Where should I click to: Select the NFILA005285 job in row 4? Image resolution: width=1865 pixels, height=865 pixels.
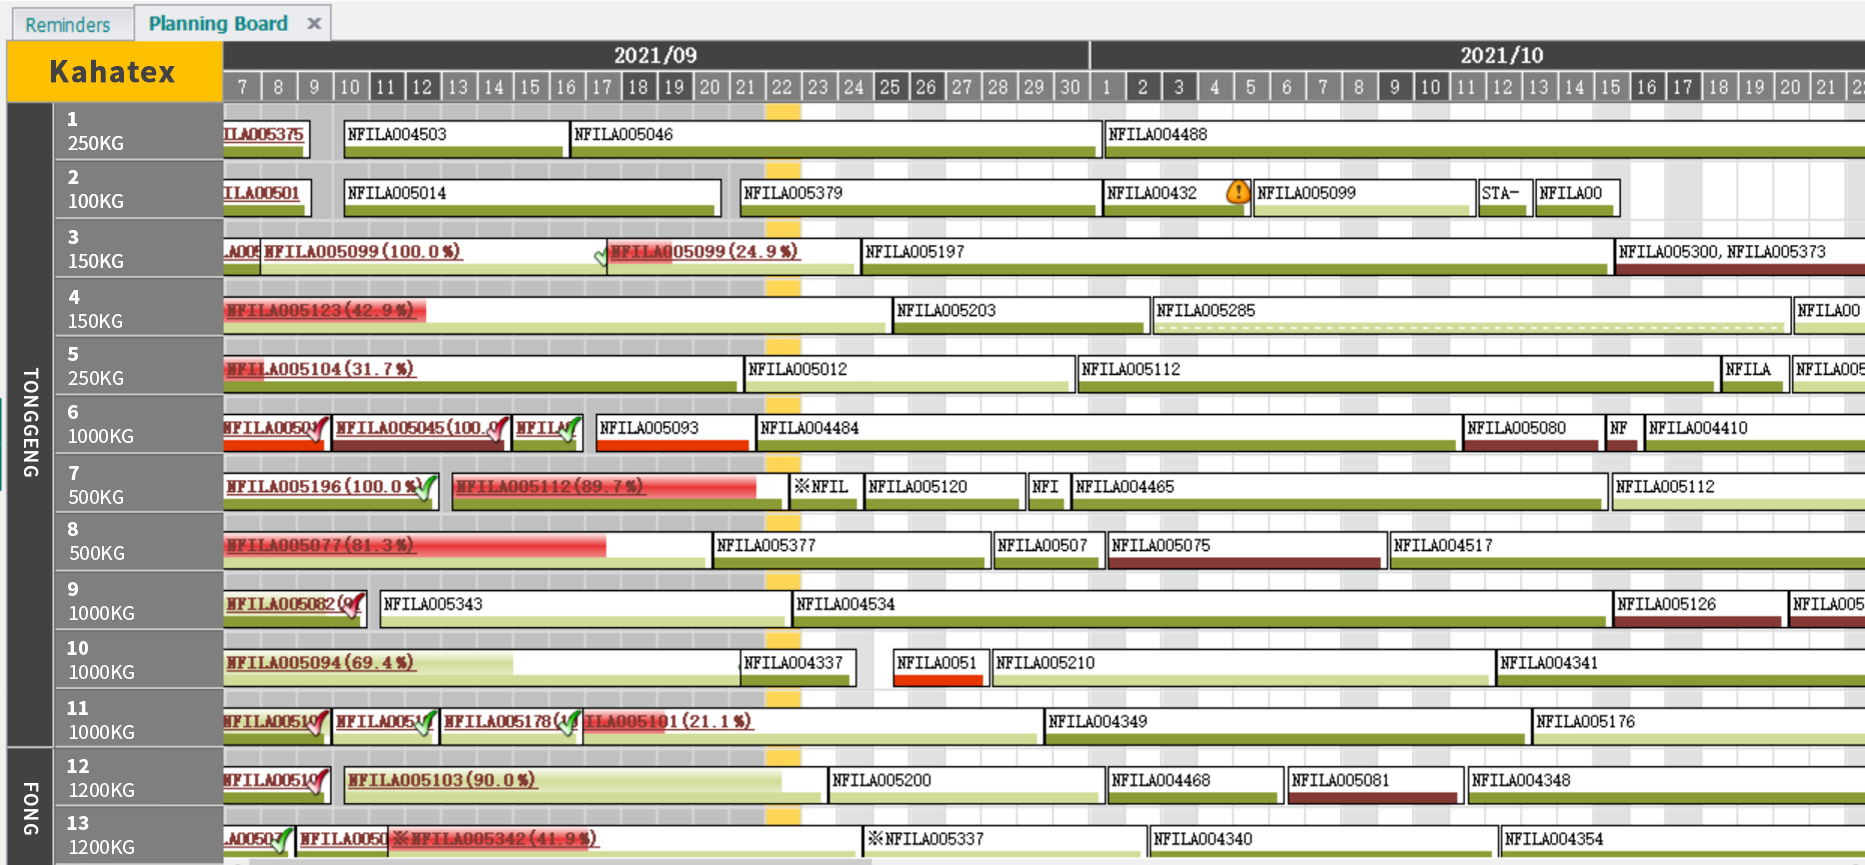coord(1470,312)
